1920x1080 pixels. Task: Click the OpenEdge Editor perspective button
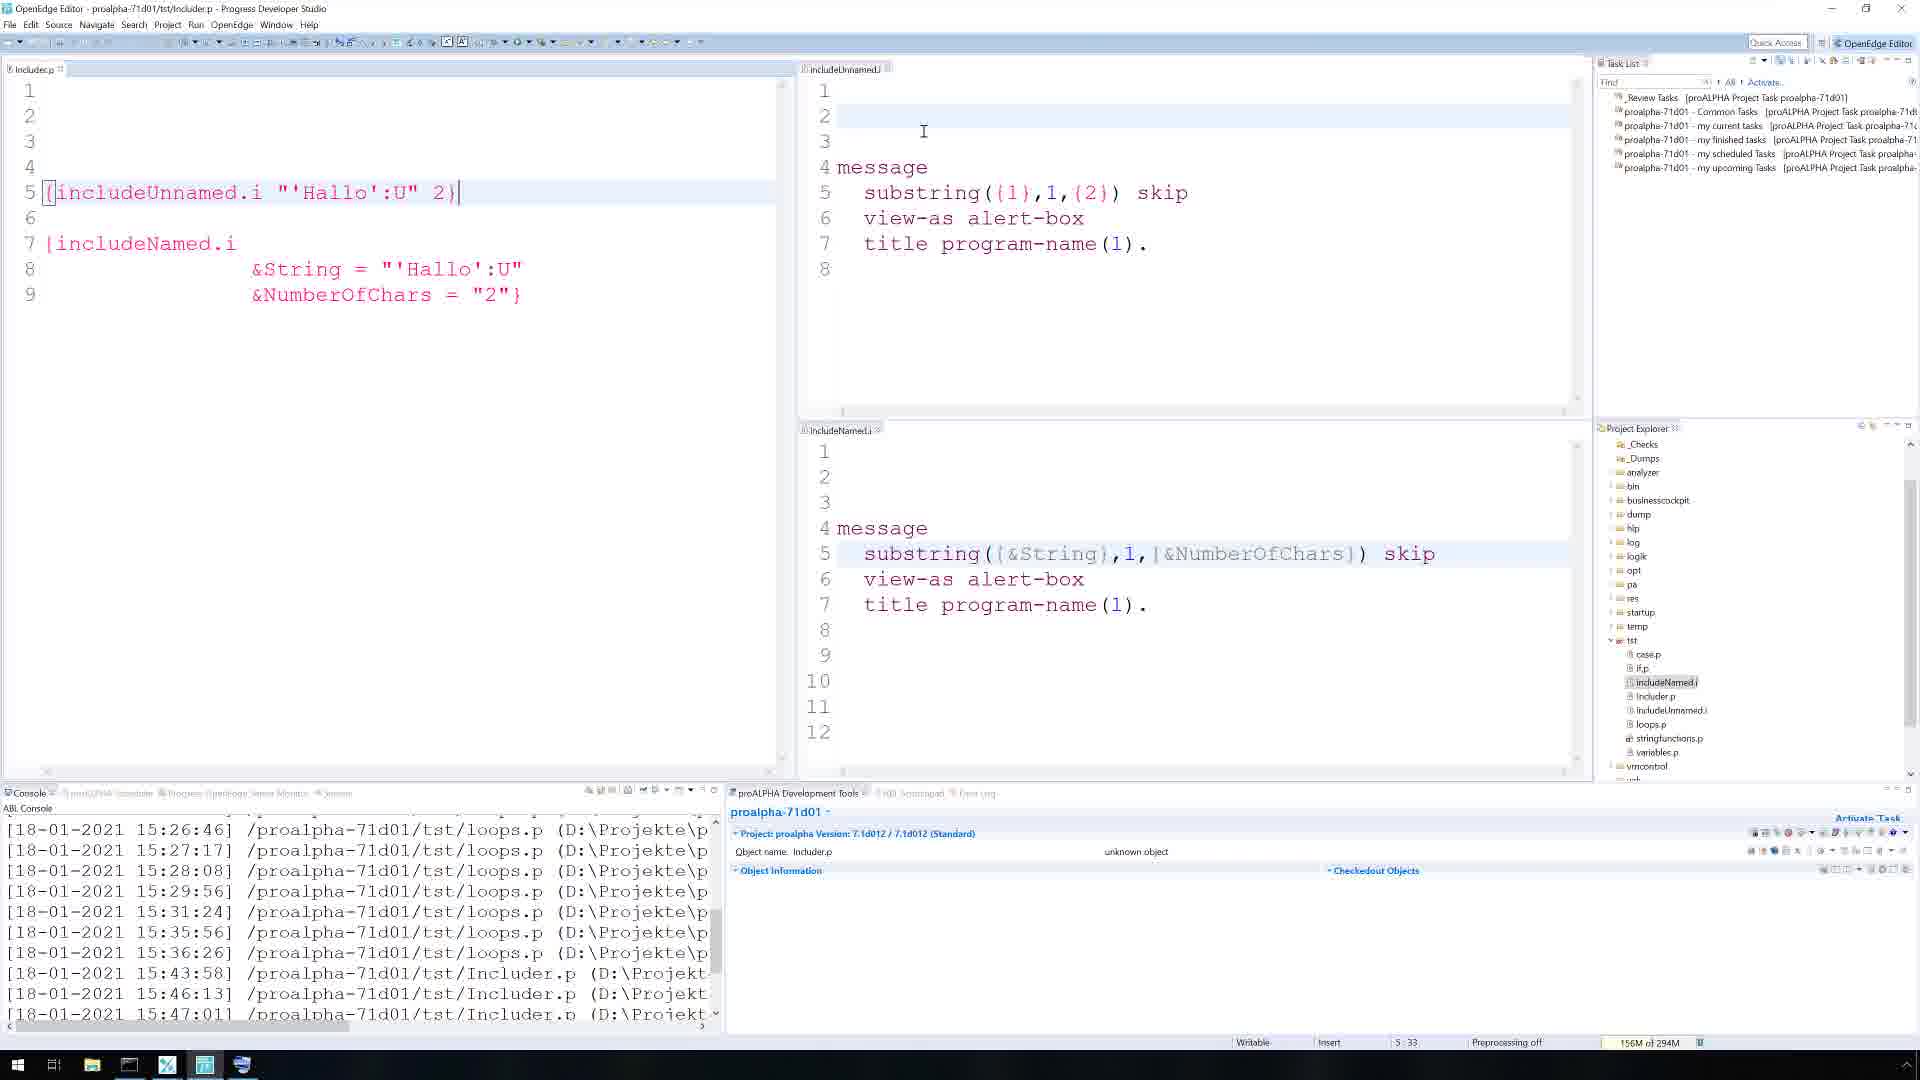click(x=1872, y=43)
